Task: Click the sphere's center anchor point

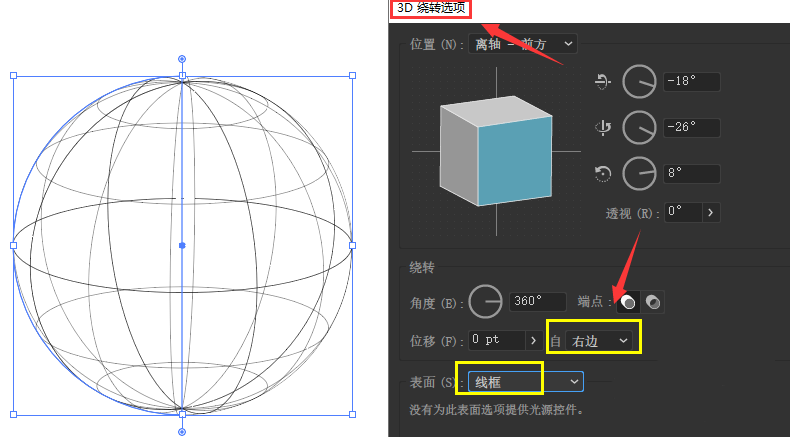Action: (182, 245)
